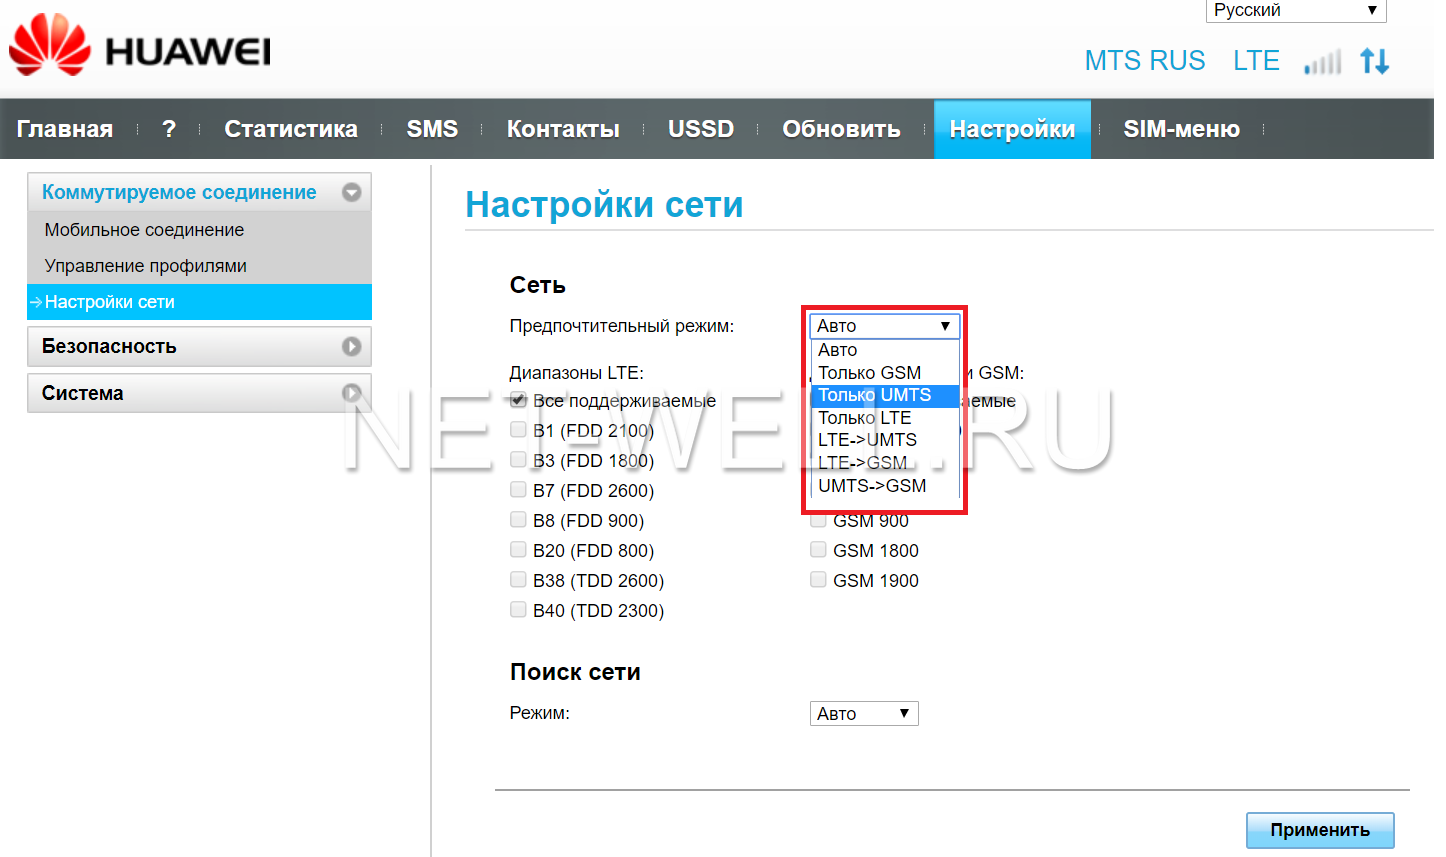Click the Huawei logo
Viewport: 1446px width, 857px height.
point(140,45)
